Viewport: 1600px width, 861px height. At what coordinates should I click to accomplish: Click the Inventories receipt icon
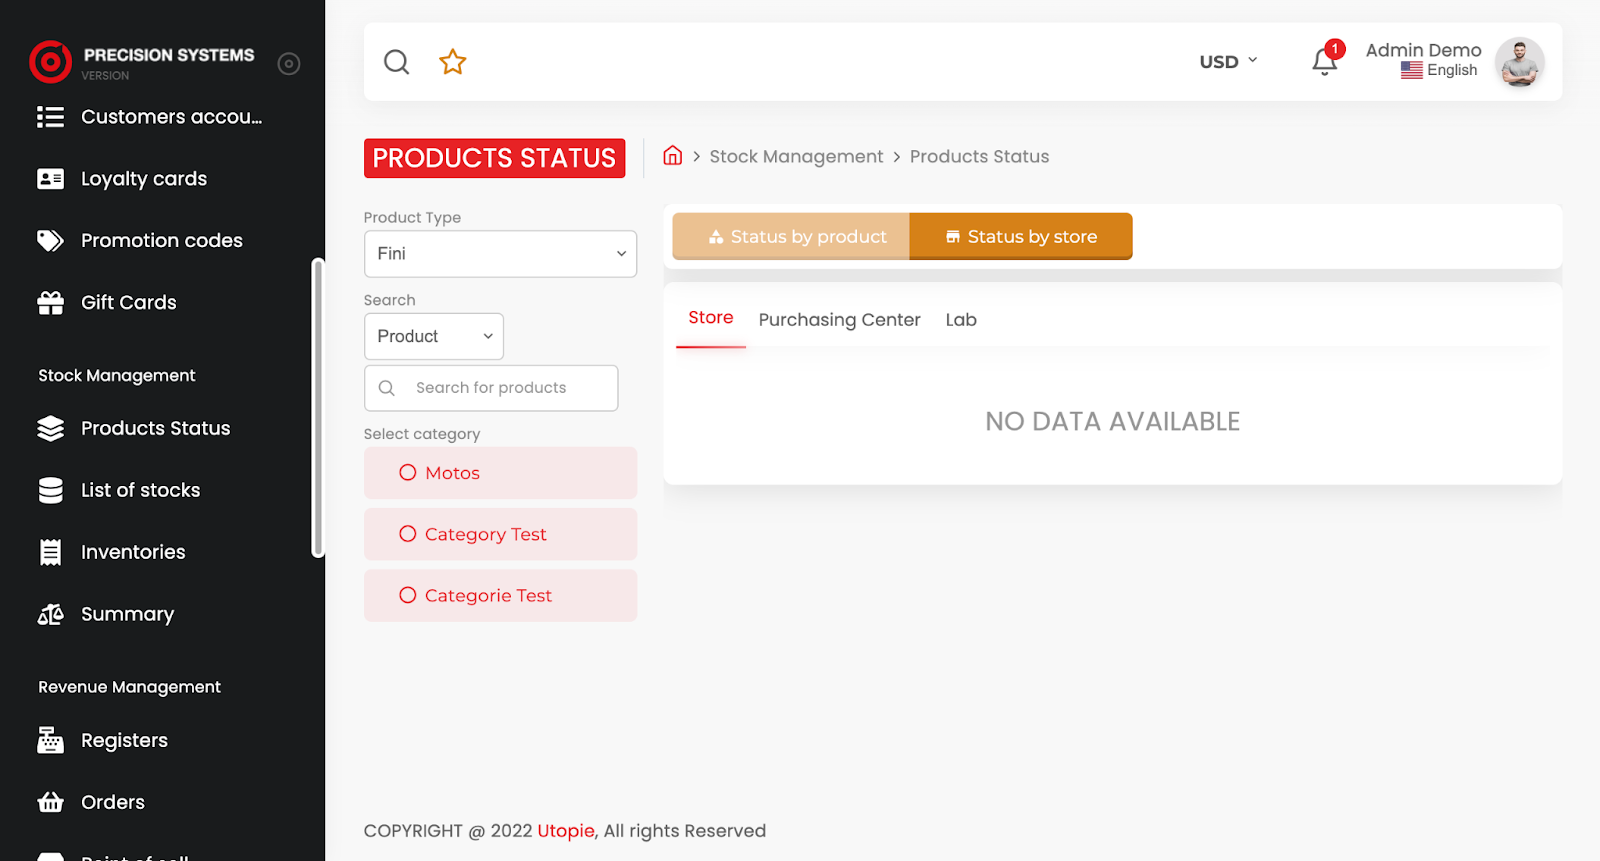pos(50,553)
